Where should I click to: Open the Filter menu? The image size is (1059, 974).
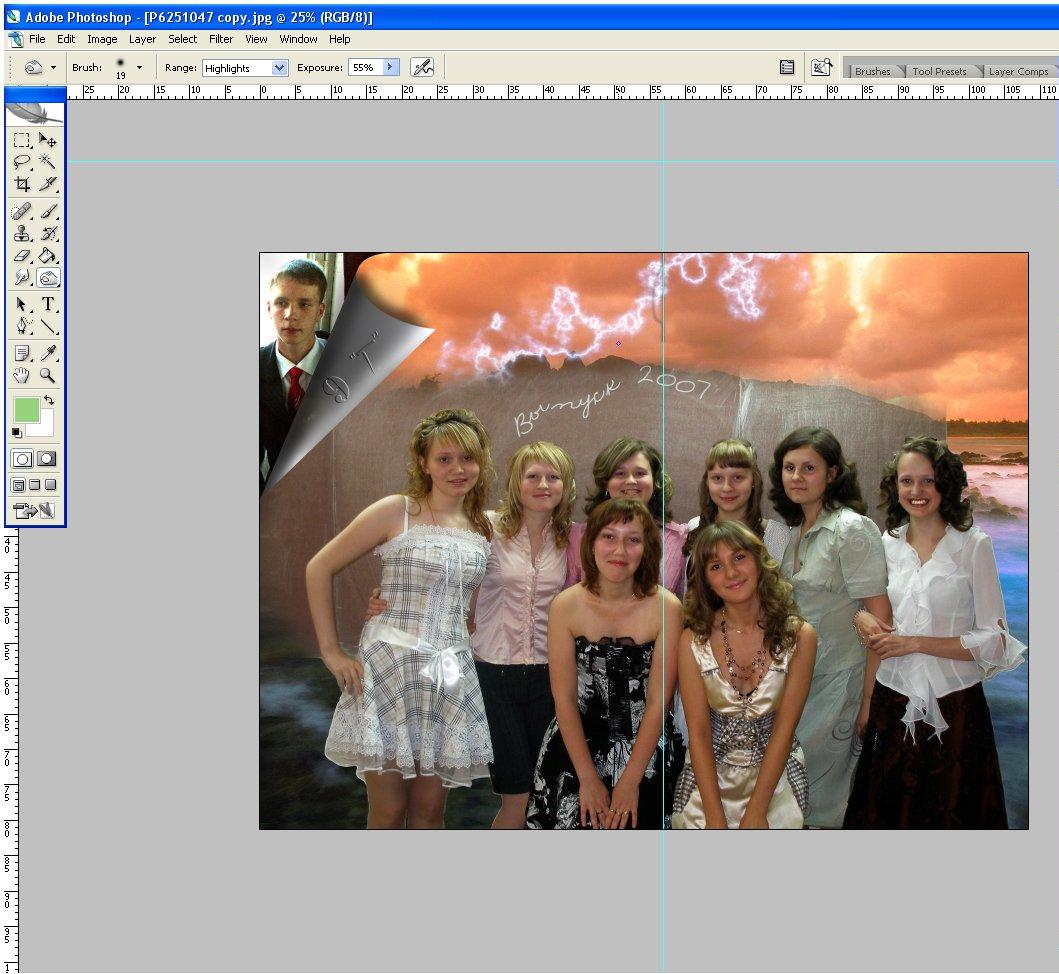pos(221,39)
